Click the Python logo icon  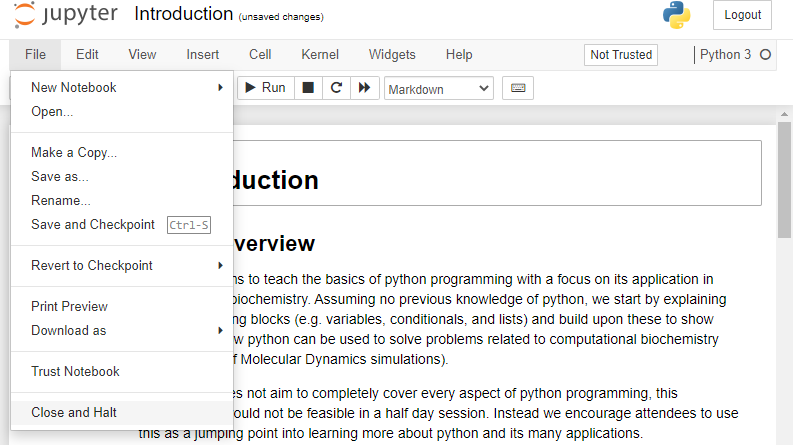click(676, 15)
